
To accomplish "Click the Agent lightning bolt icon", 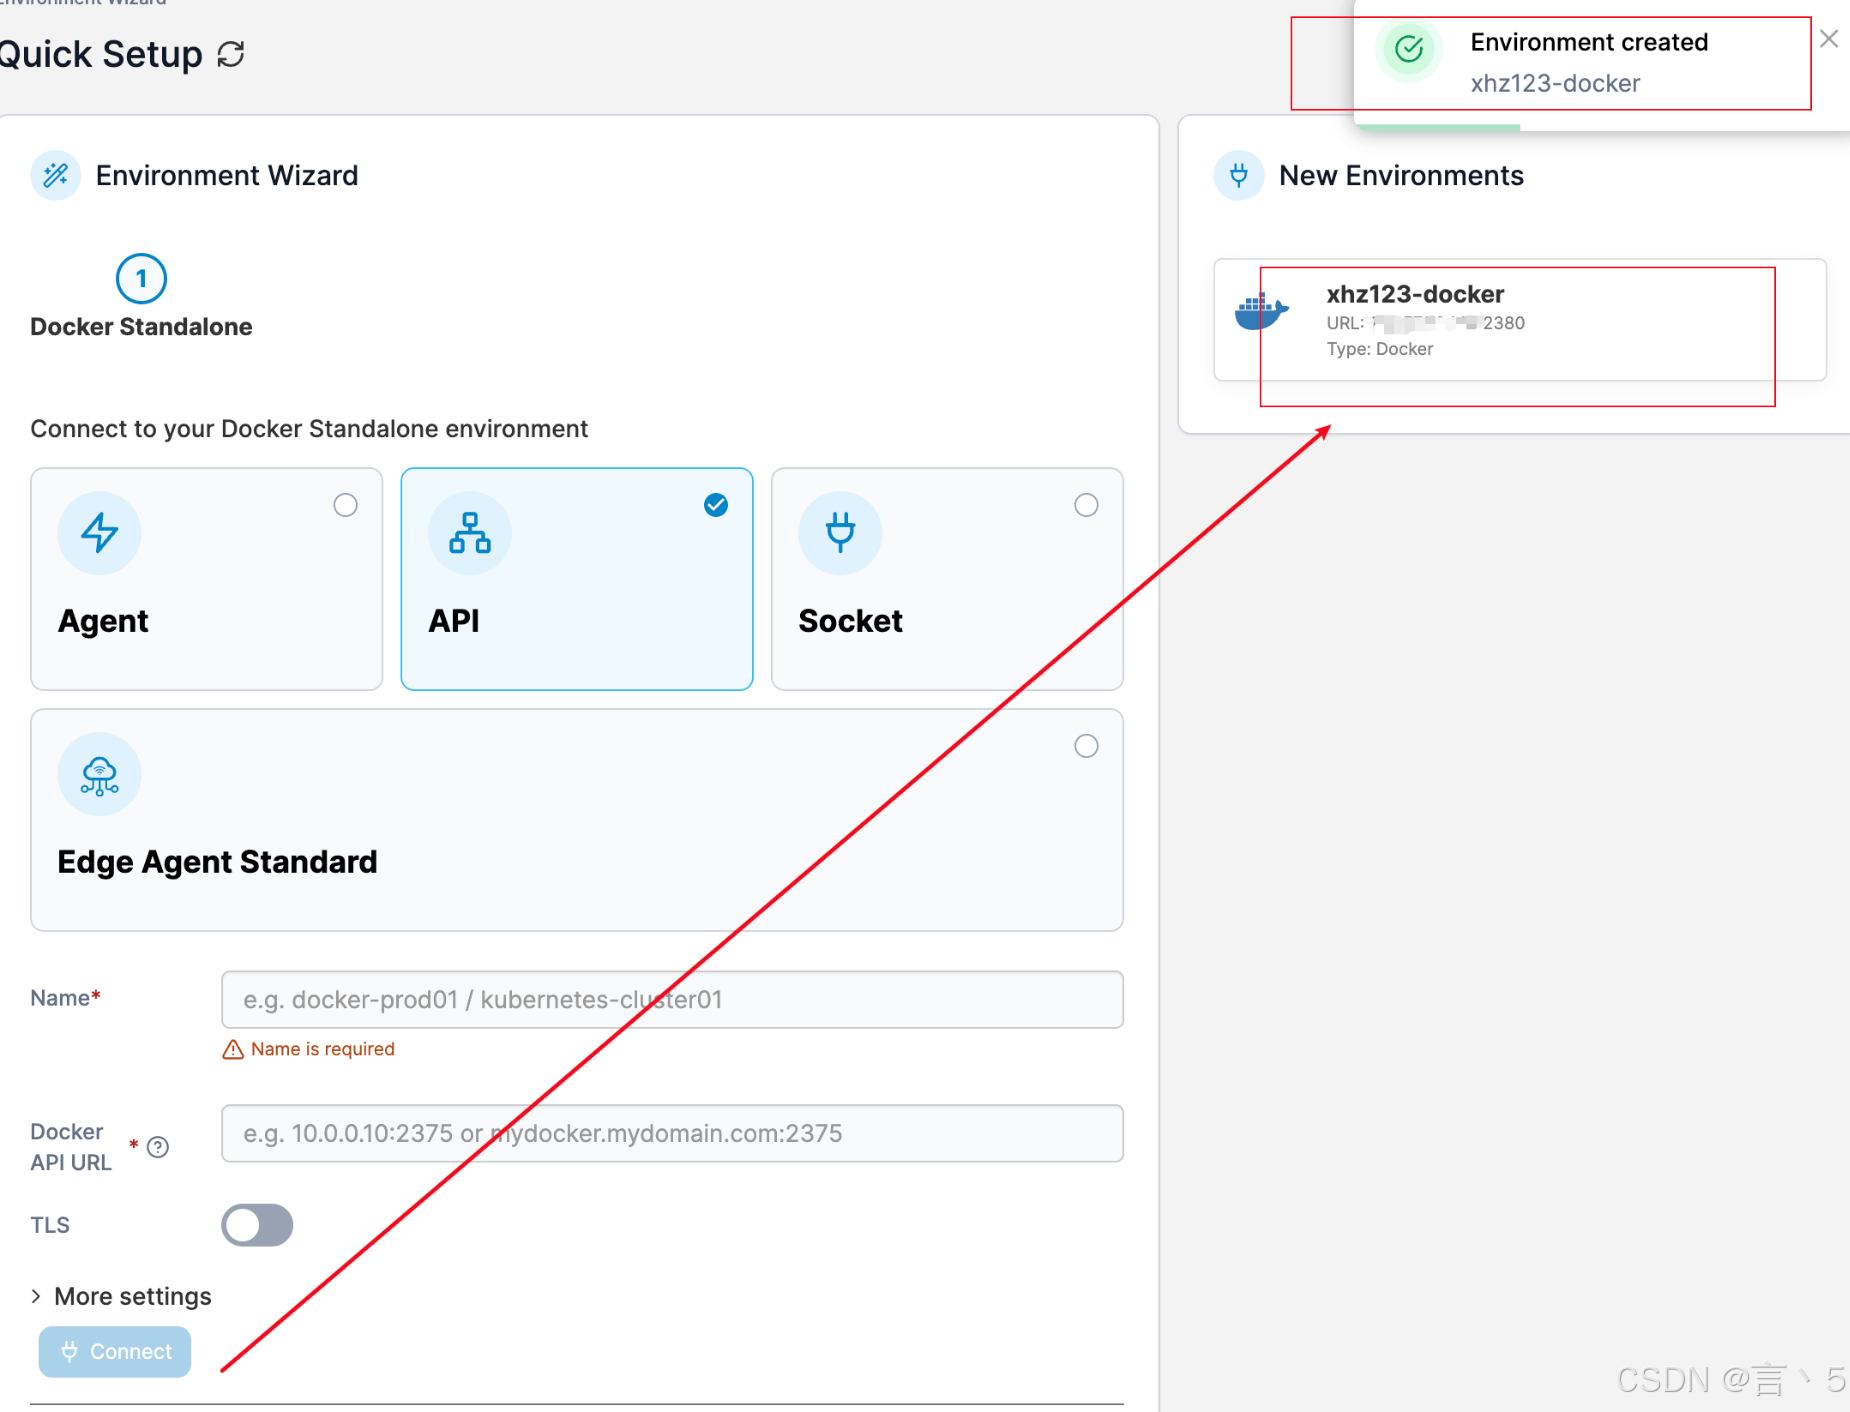I will pyautogui.click(x=99, y=533).
